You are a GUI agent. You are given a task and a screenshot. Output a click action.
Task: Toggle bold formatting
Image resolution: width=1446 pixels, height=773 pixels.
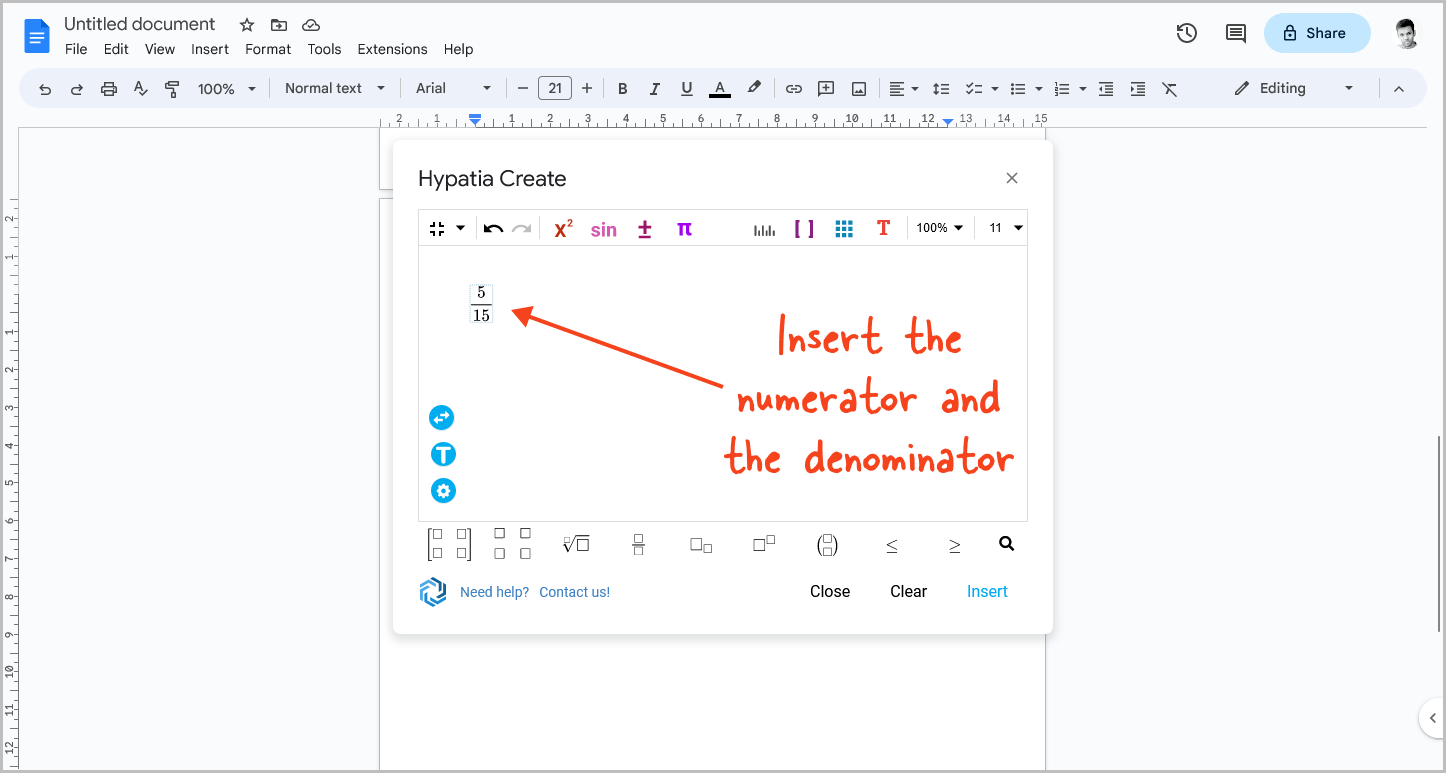pyautogui.click(x=622, y=89)
